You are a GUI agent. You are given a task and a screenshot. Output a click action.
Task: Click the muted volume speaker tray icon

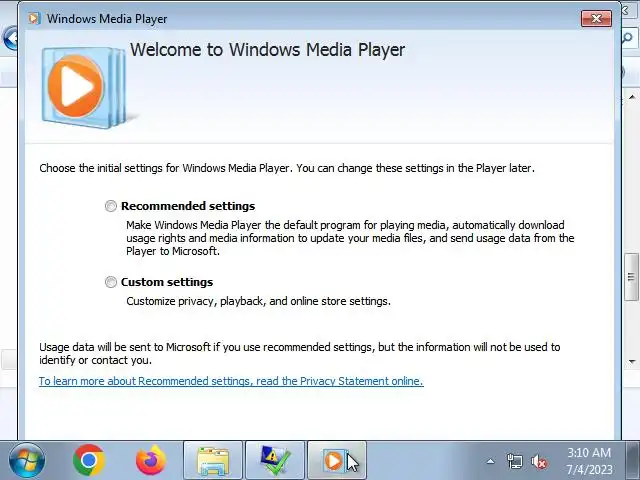point(539,462)
